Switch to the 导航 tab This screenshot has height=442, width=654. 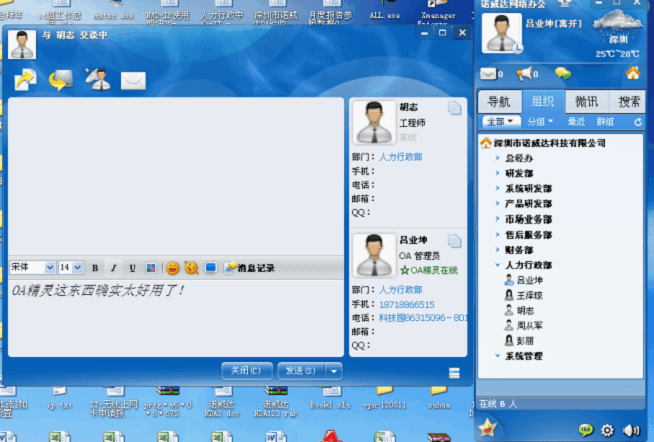(x=498, y=101)
